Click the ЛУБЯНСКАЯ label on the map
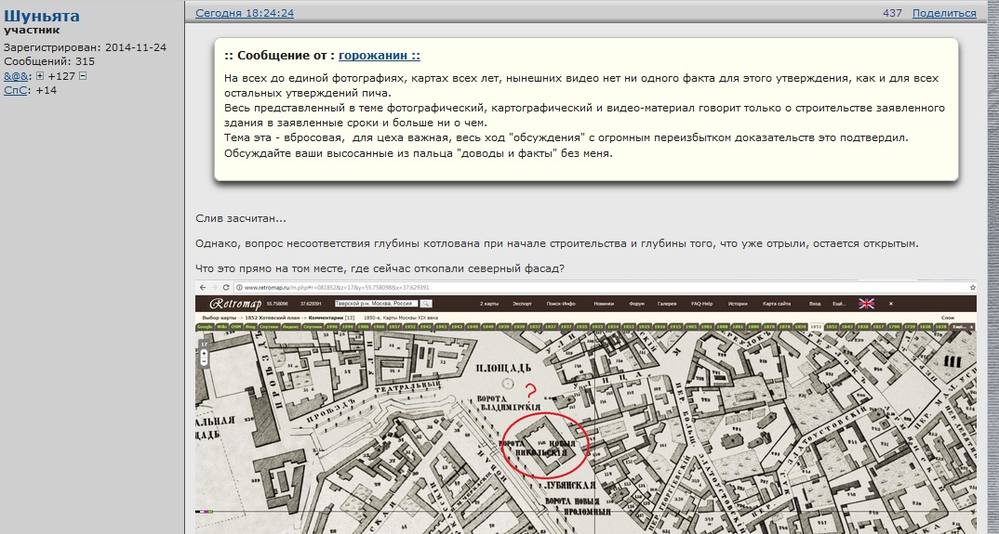The width and height of the screenshot is (999, 534). [x=570, y=486]
